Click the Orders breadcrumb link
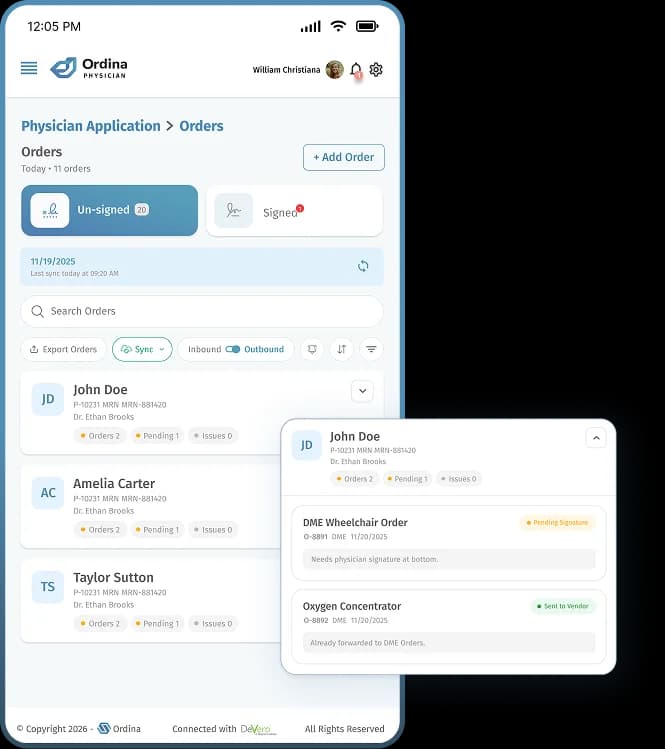 coord(201,126)
